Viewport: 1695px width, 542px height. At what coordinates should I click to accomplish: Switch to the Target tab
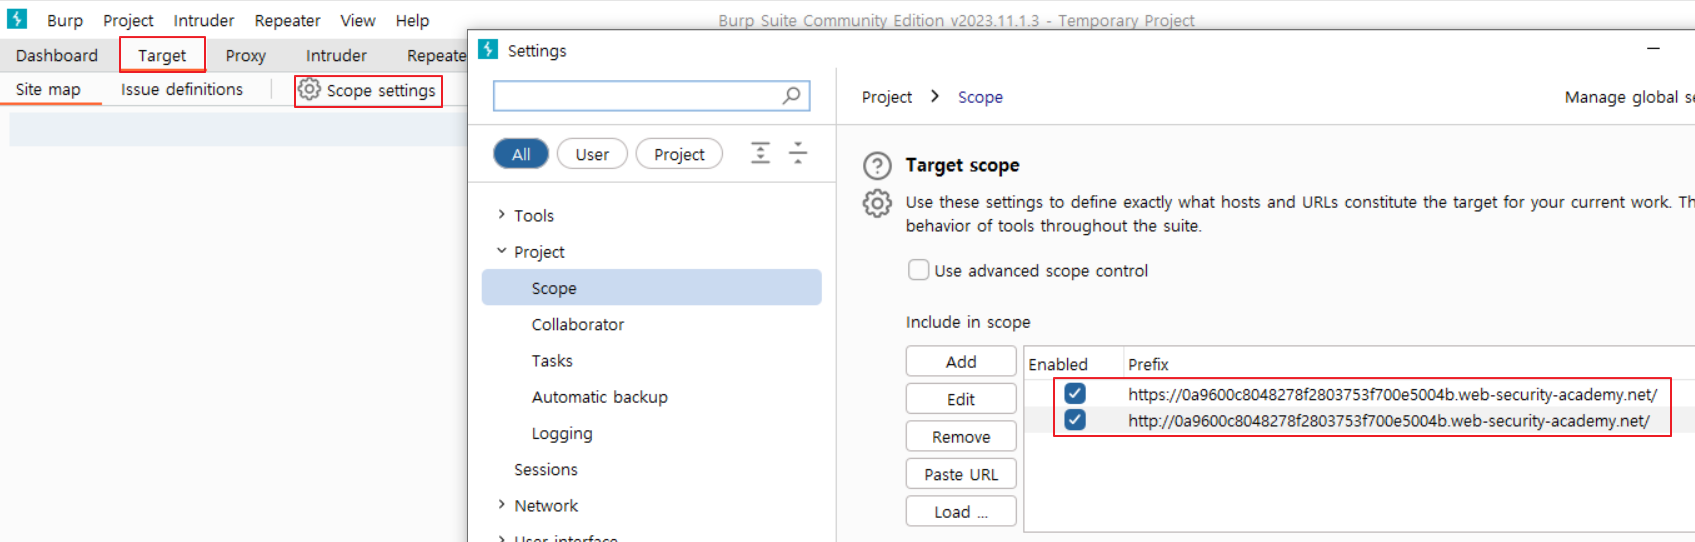[162, 55]
